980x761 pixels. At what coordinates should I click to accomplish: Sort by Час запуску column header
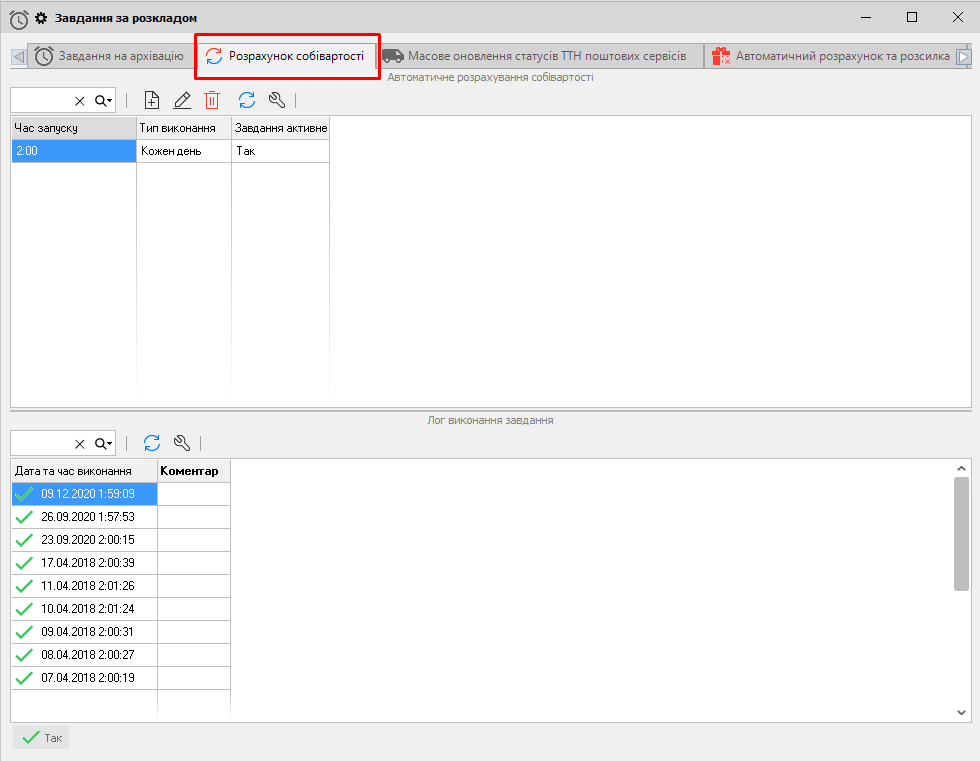point(73,128)
